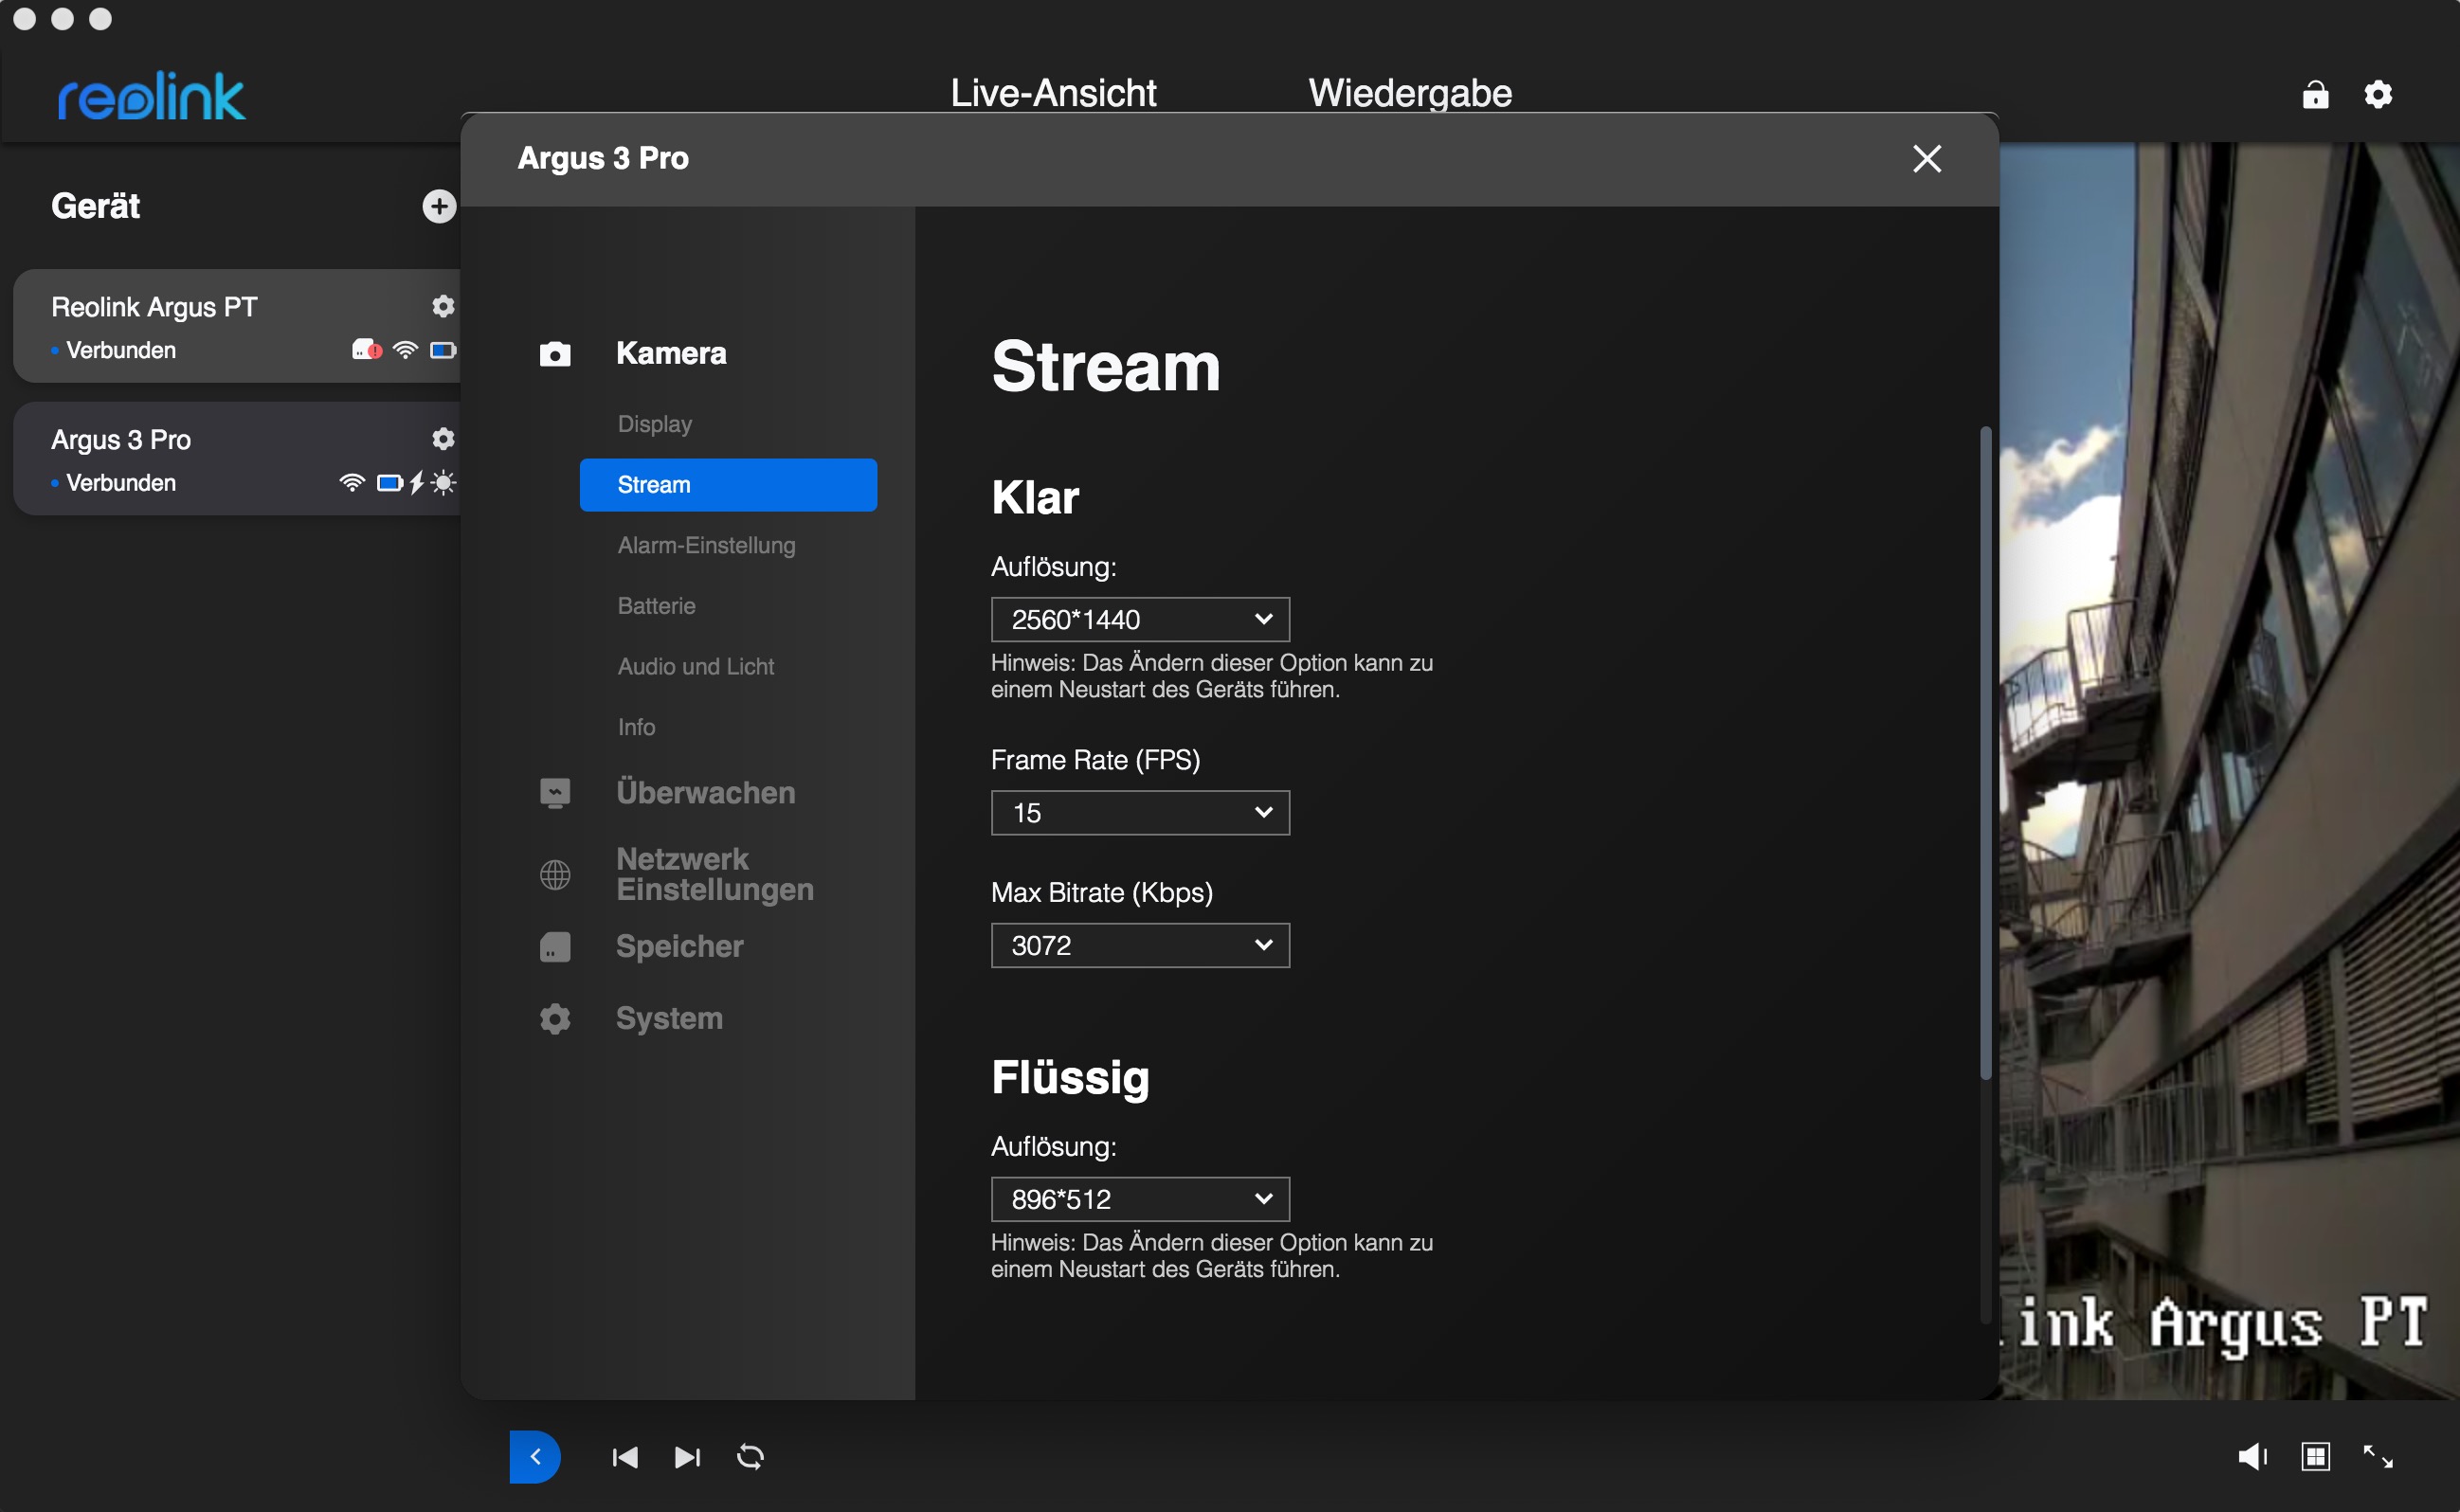Viewport: 2460px width, 1512px height.
Task: Open Klar resolution dropdown 2560*1440
Action: (1140, 620)
